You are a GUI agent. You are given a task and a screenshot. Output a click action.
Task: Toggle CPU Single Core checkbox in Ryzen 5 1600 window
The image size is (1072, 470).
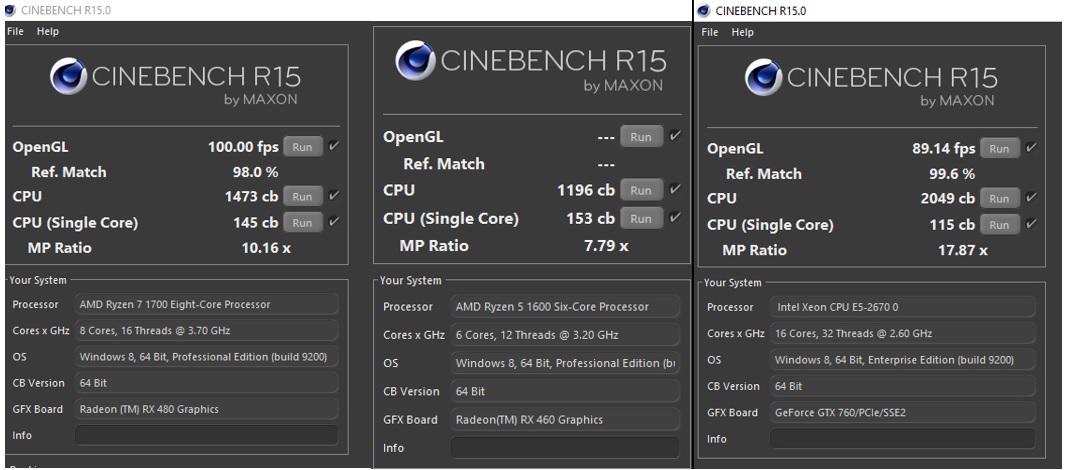point(675,218)
